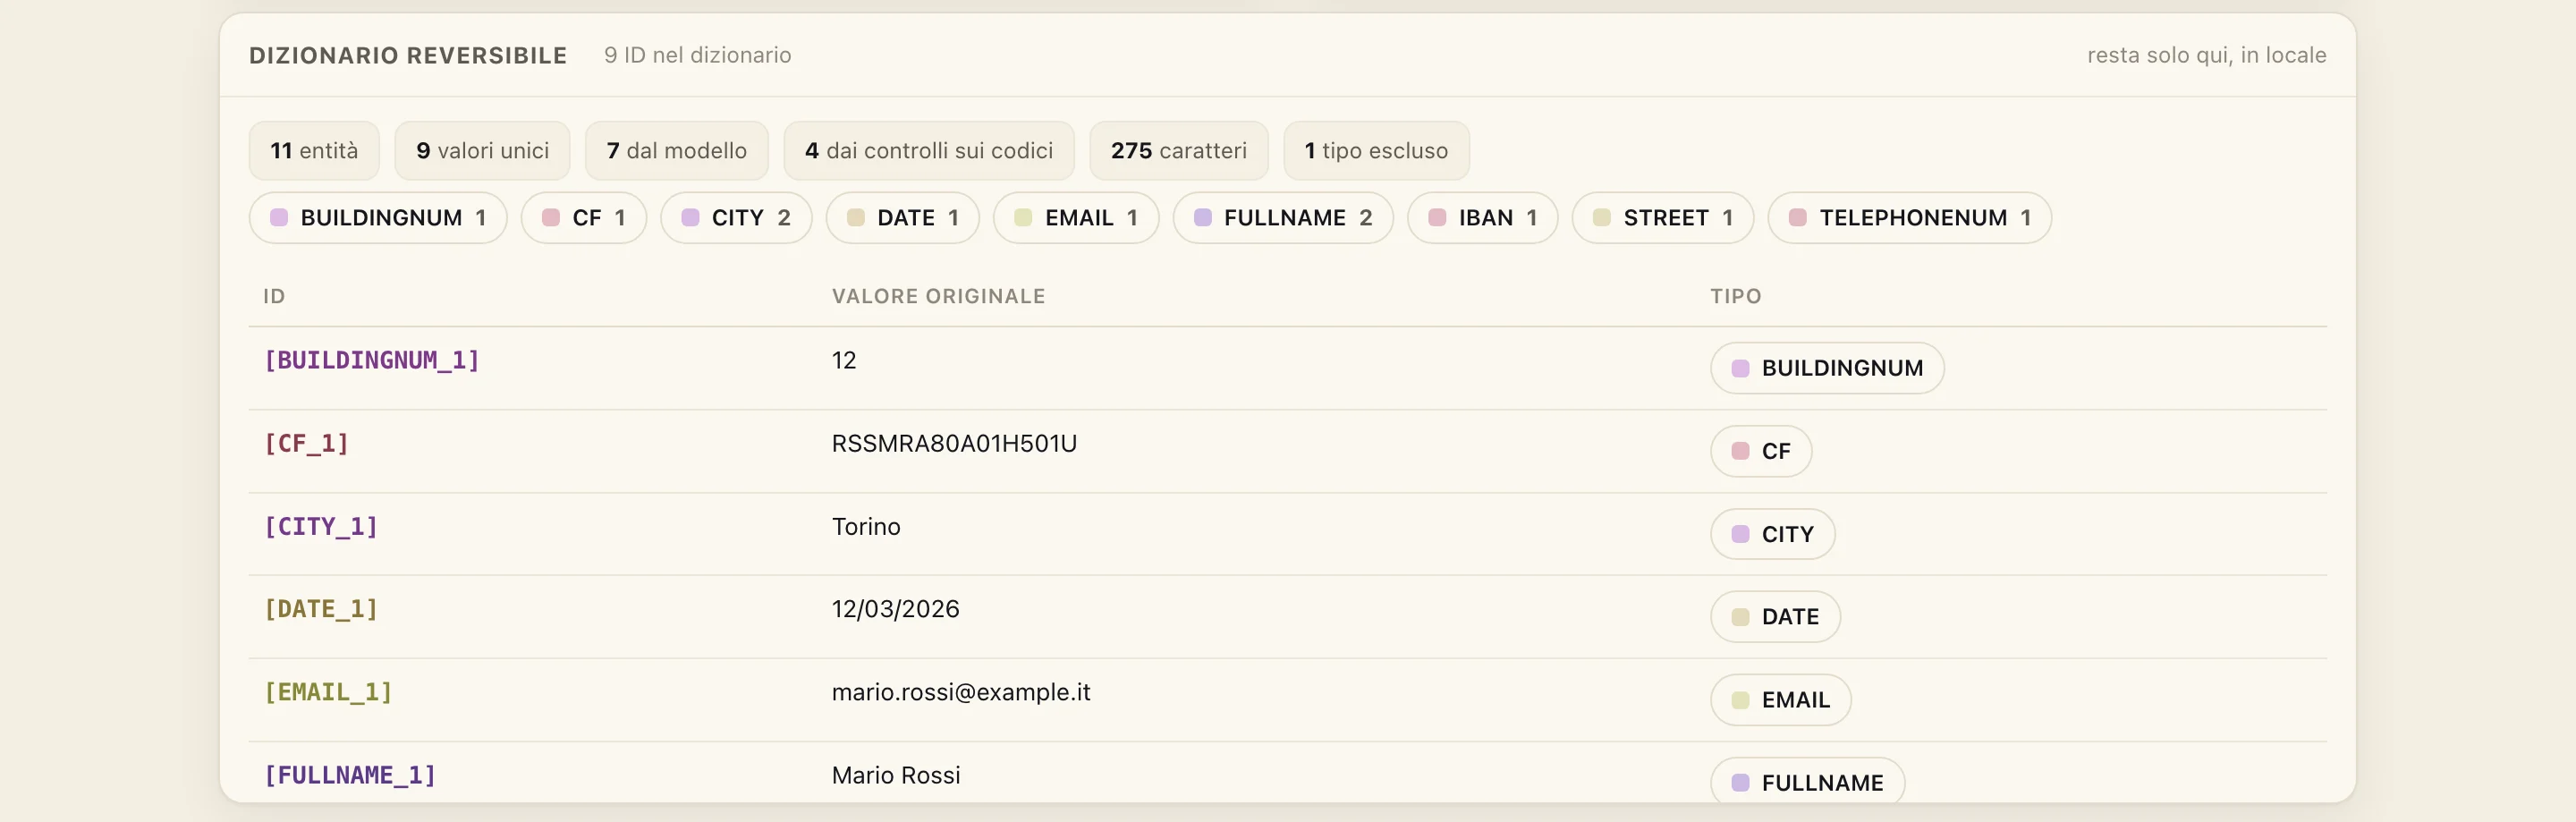Toggle the DATE 1 type chip
2576x822 pixels.
903,218
